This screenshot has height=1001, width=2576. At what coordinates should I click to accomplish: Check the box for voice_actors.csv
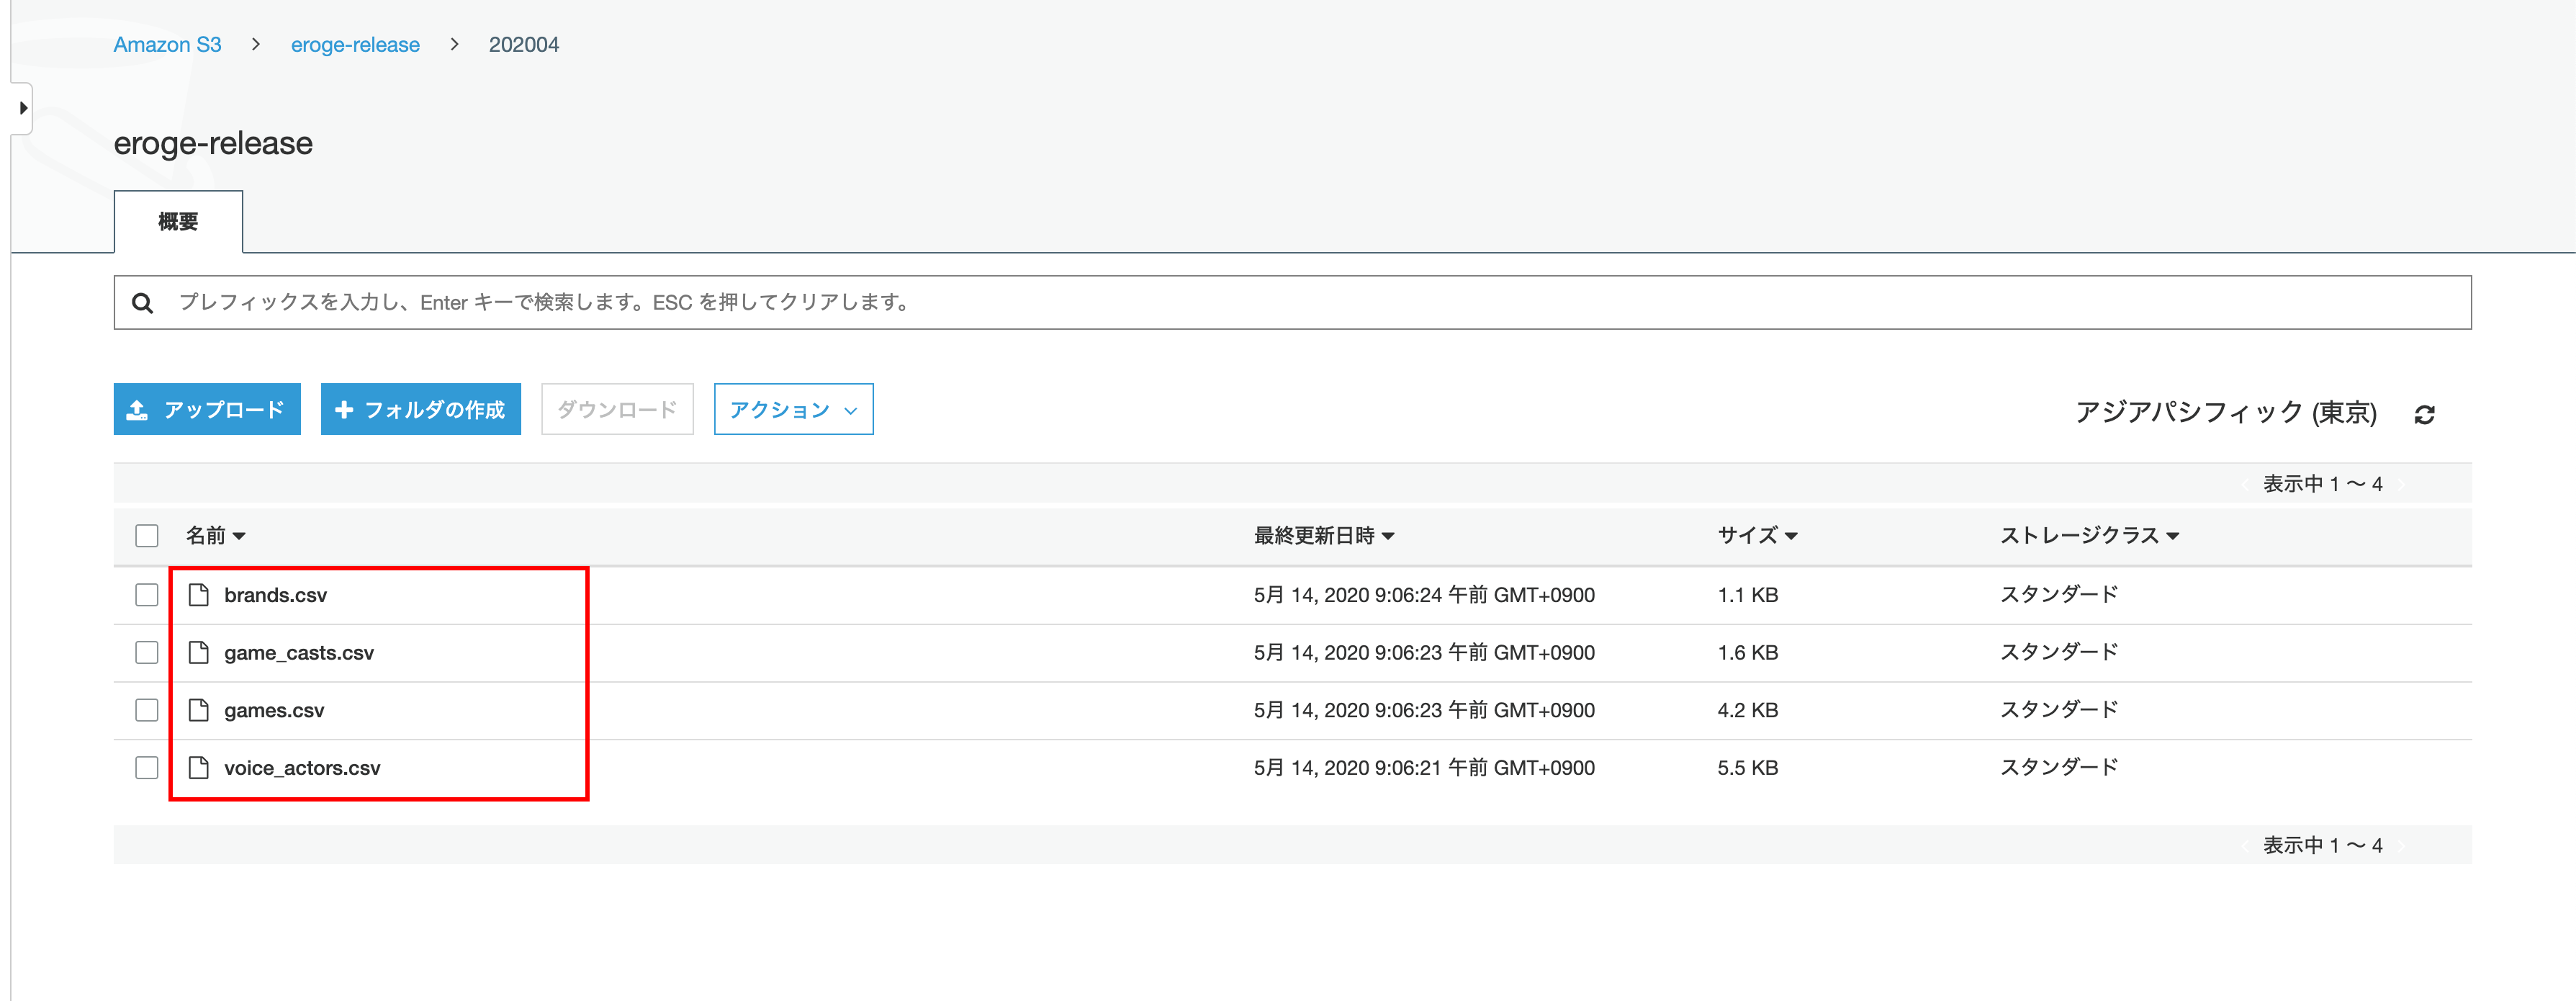(147, 768)
